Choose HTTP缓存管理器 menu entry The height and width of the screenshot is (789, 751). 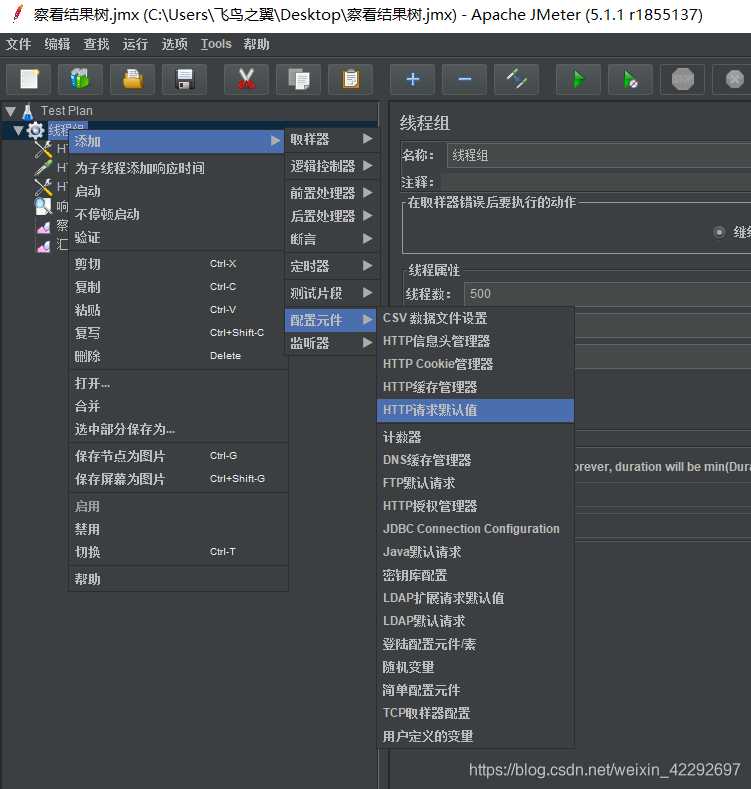pos(475,387)
